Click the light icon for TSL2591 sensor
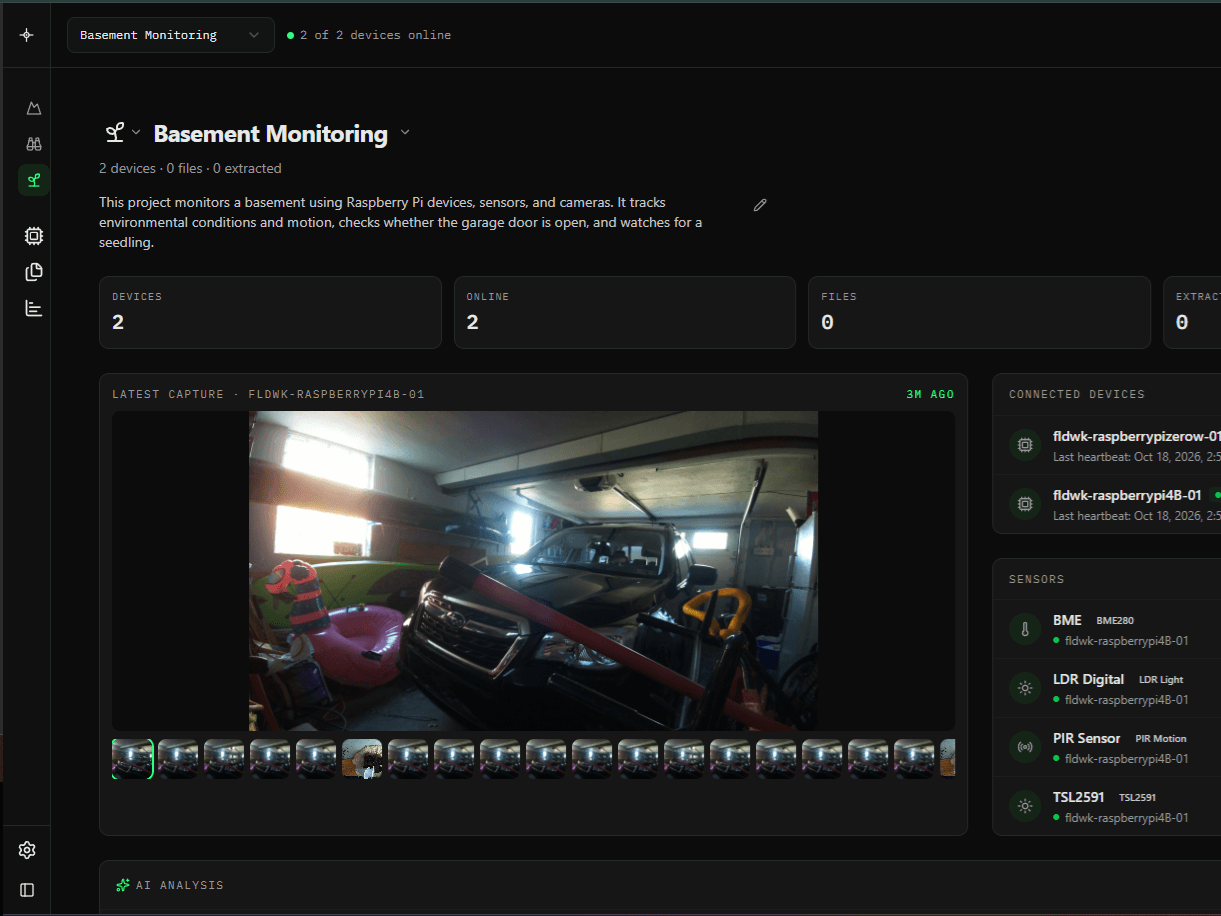The image size is (1221, 916). point(1025,806)
